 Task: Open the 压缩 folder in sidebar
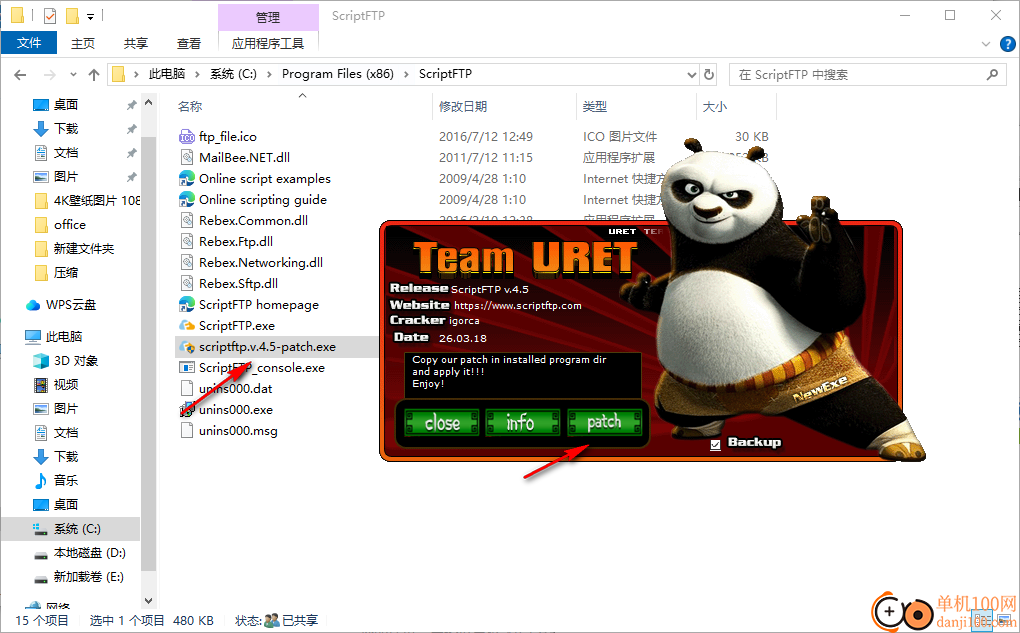click(66, 273)
